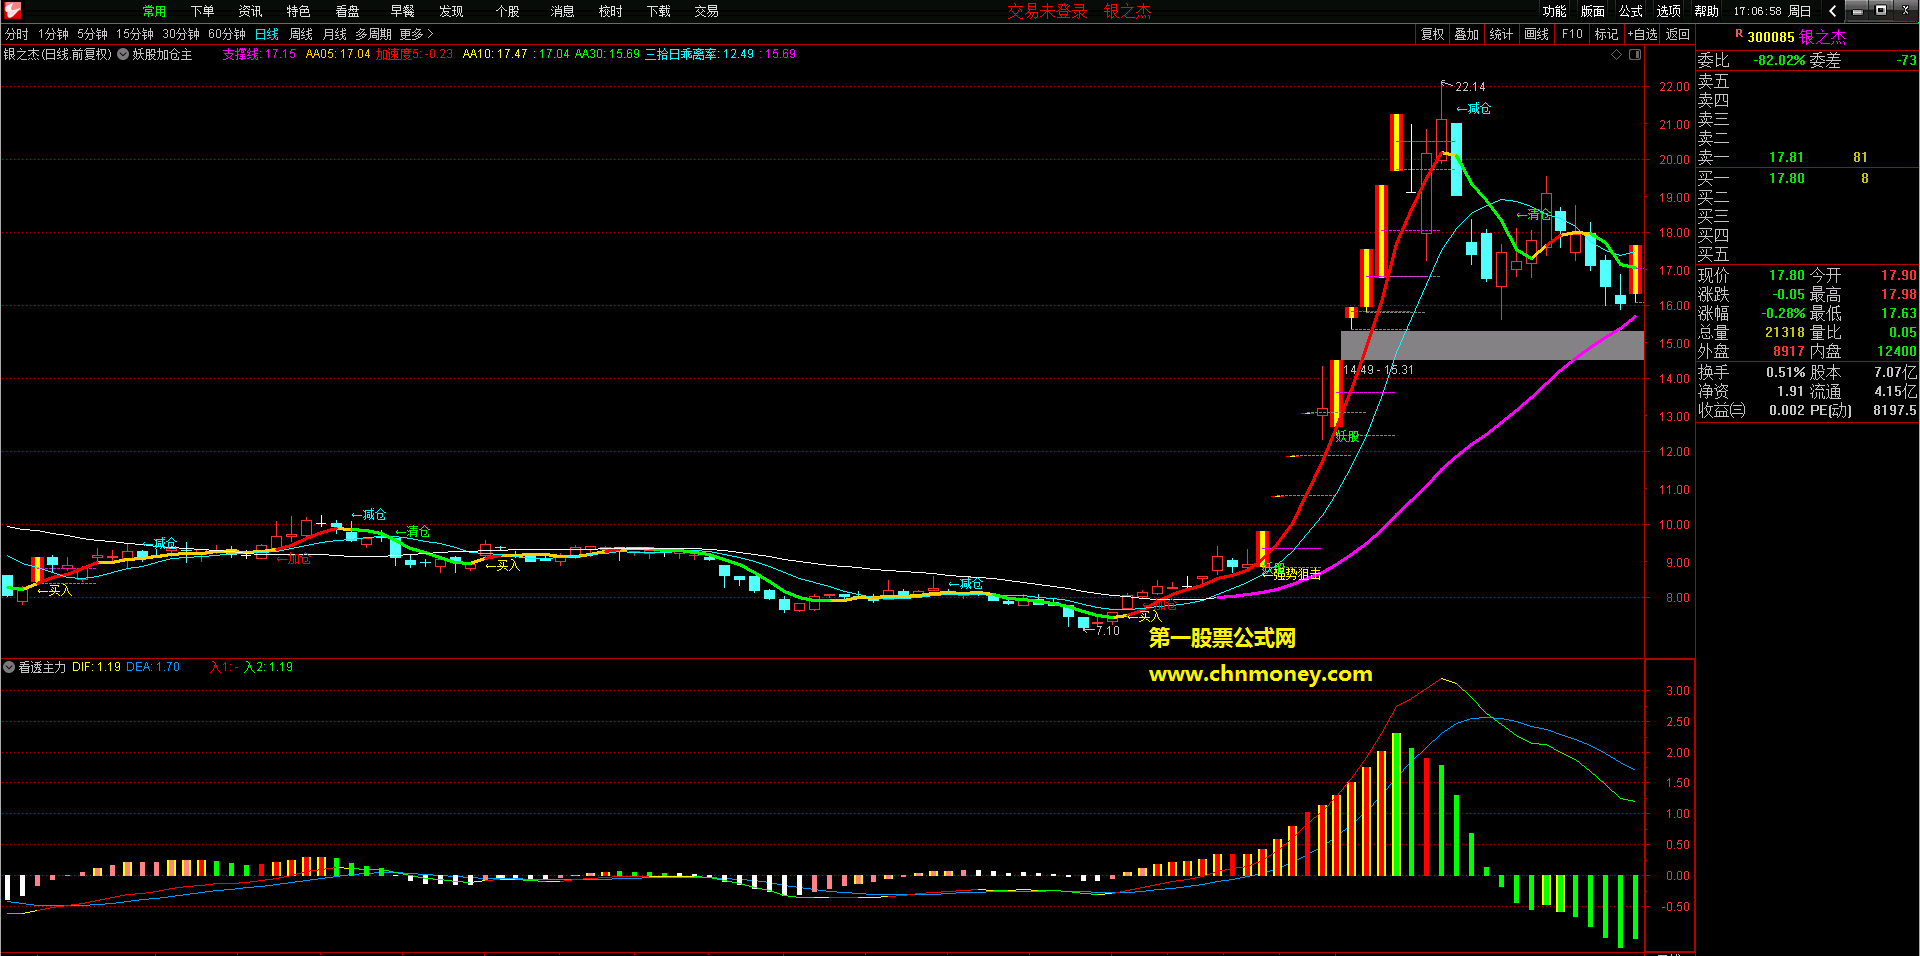Open the F10 company info
This screenshot has width=1920, height=956.
(1572, 34)
